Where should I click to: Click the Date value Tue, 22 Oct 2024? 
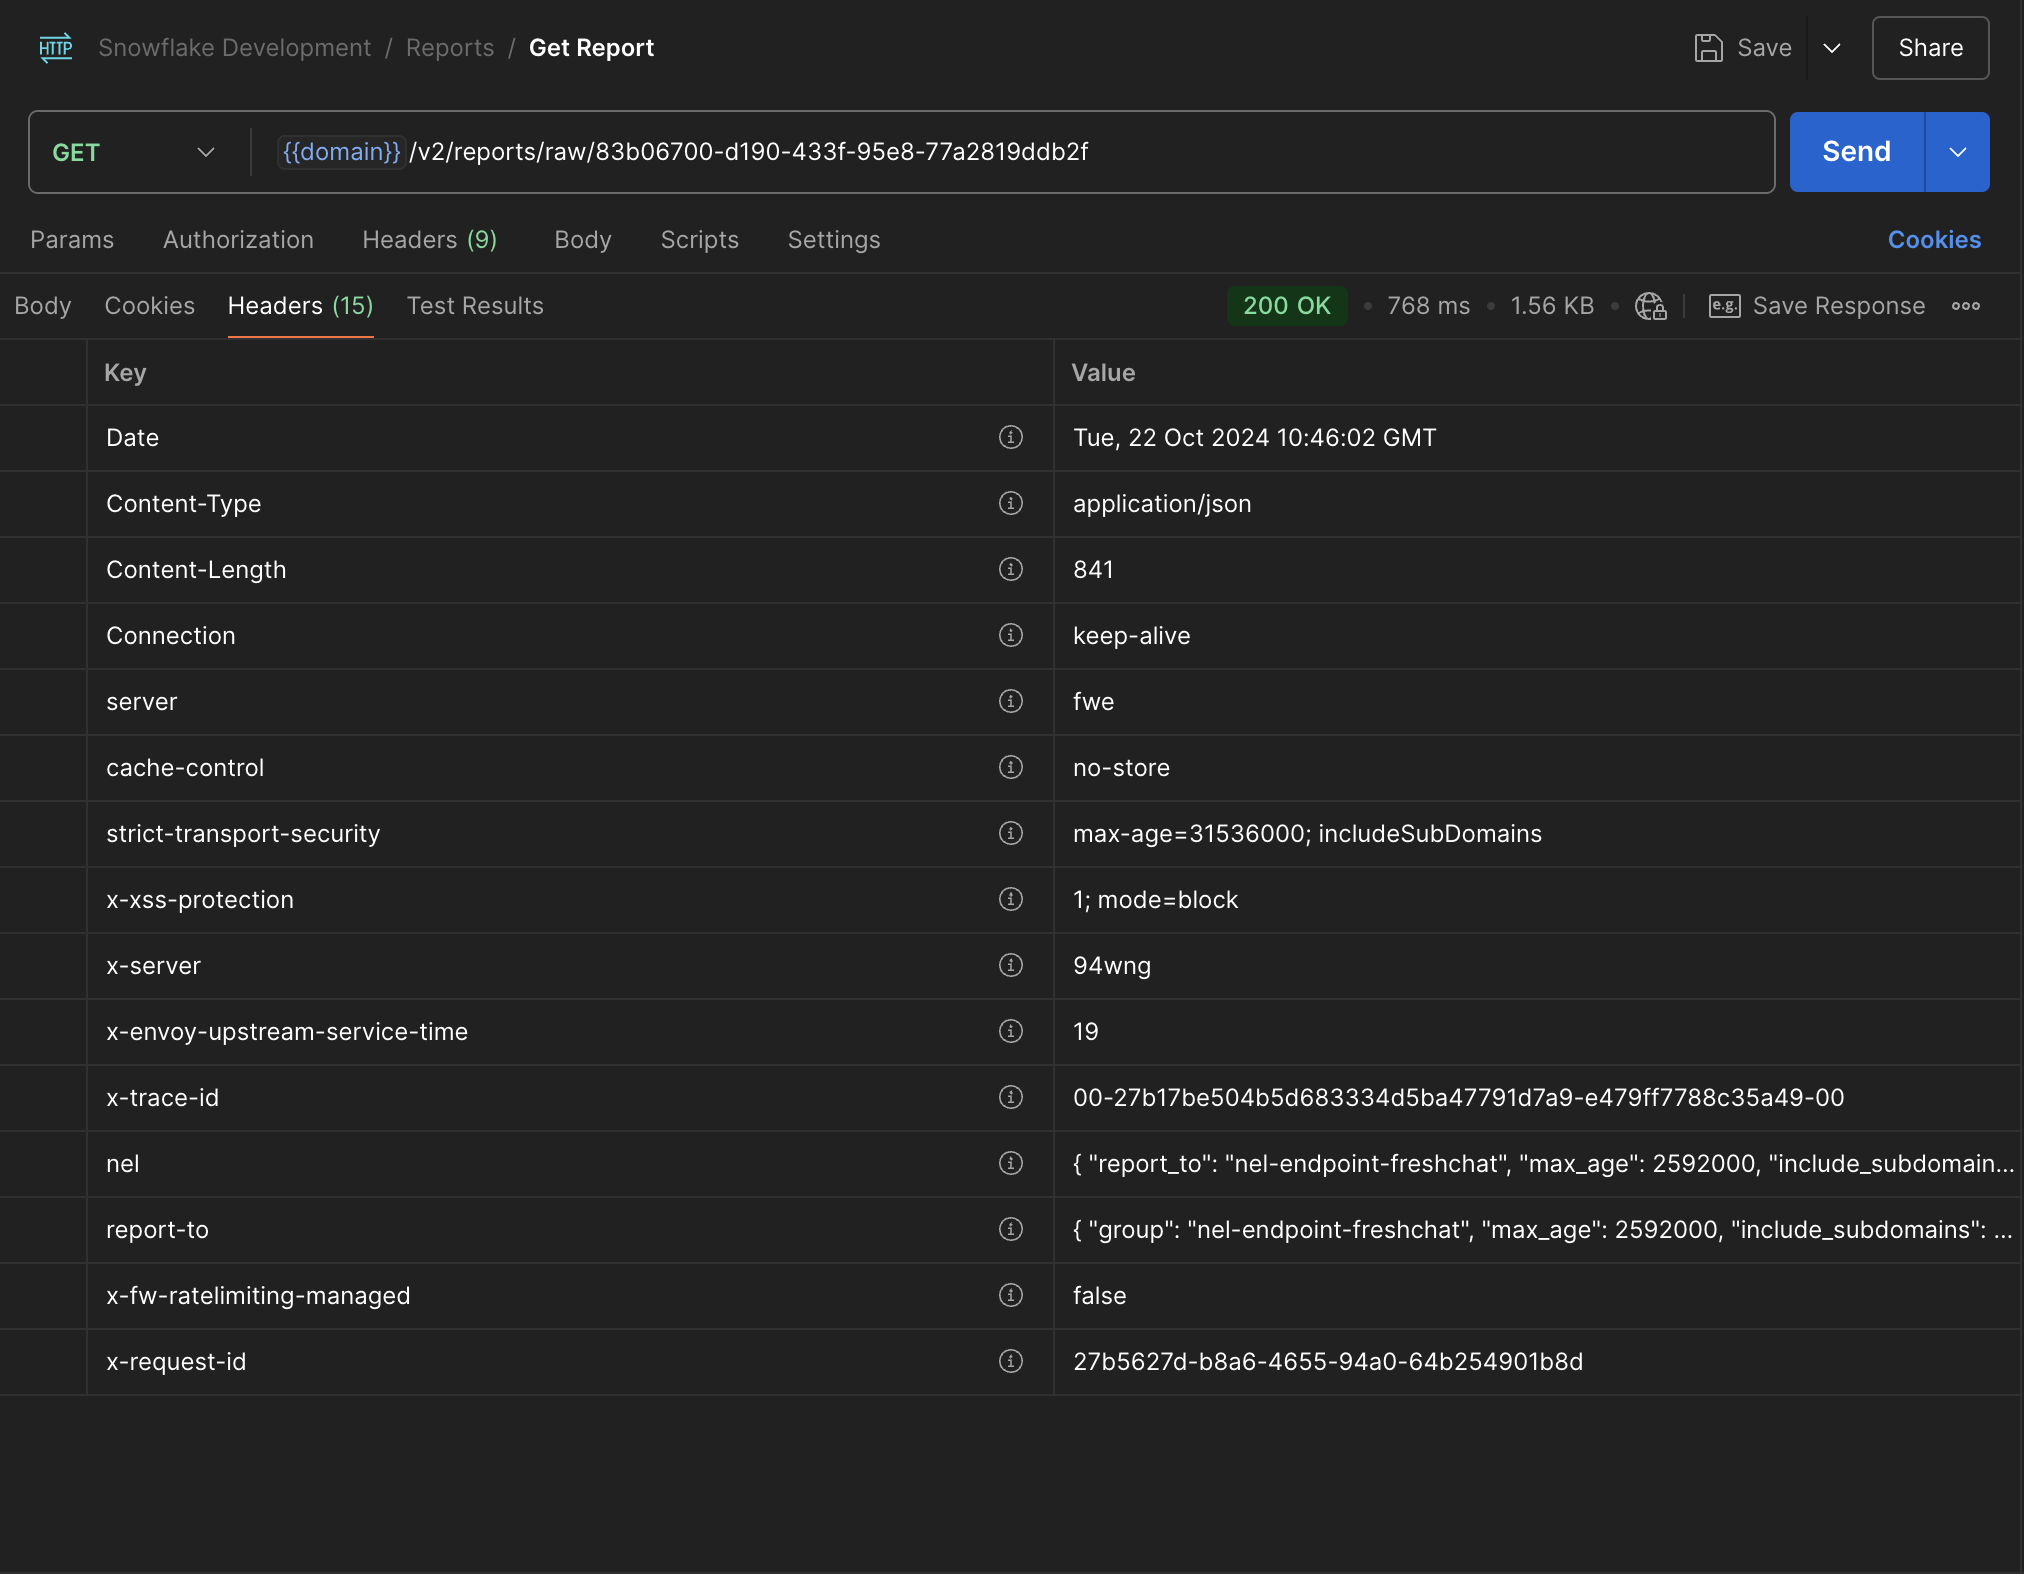point(1254,438)
